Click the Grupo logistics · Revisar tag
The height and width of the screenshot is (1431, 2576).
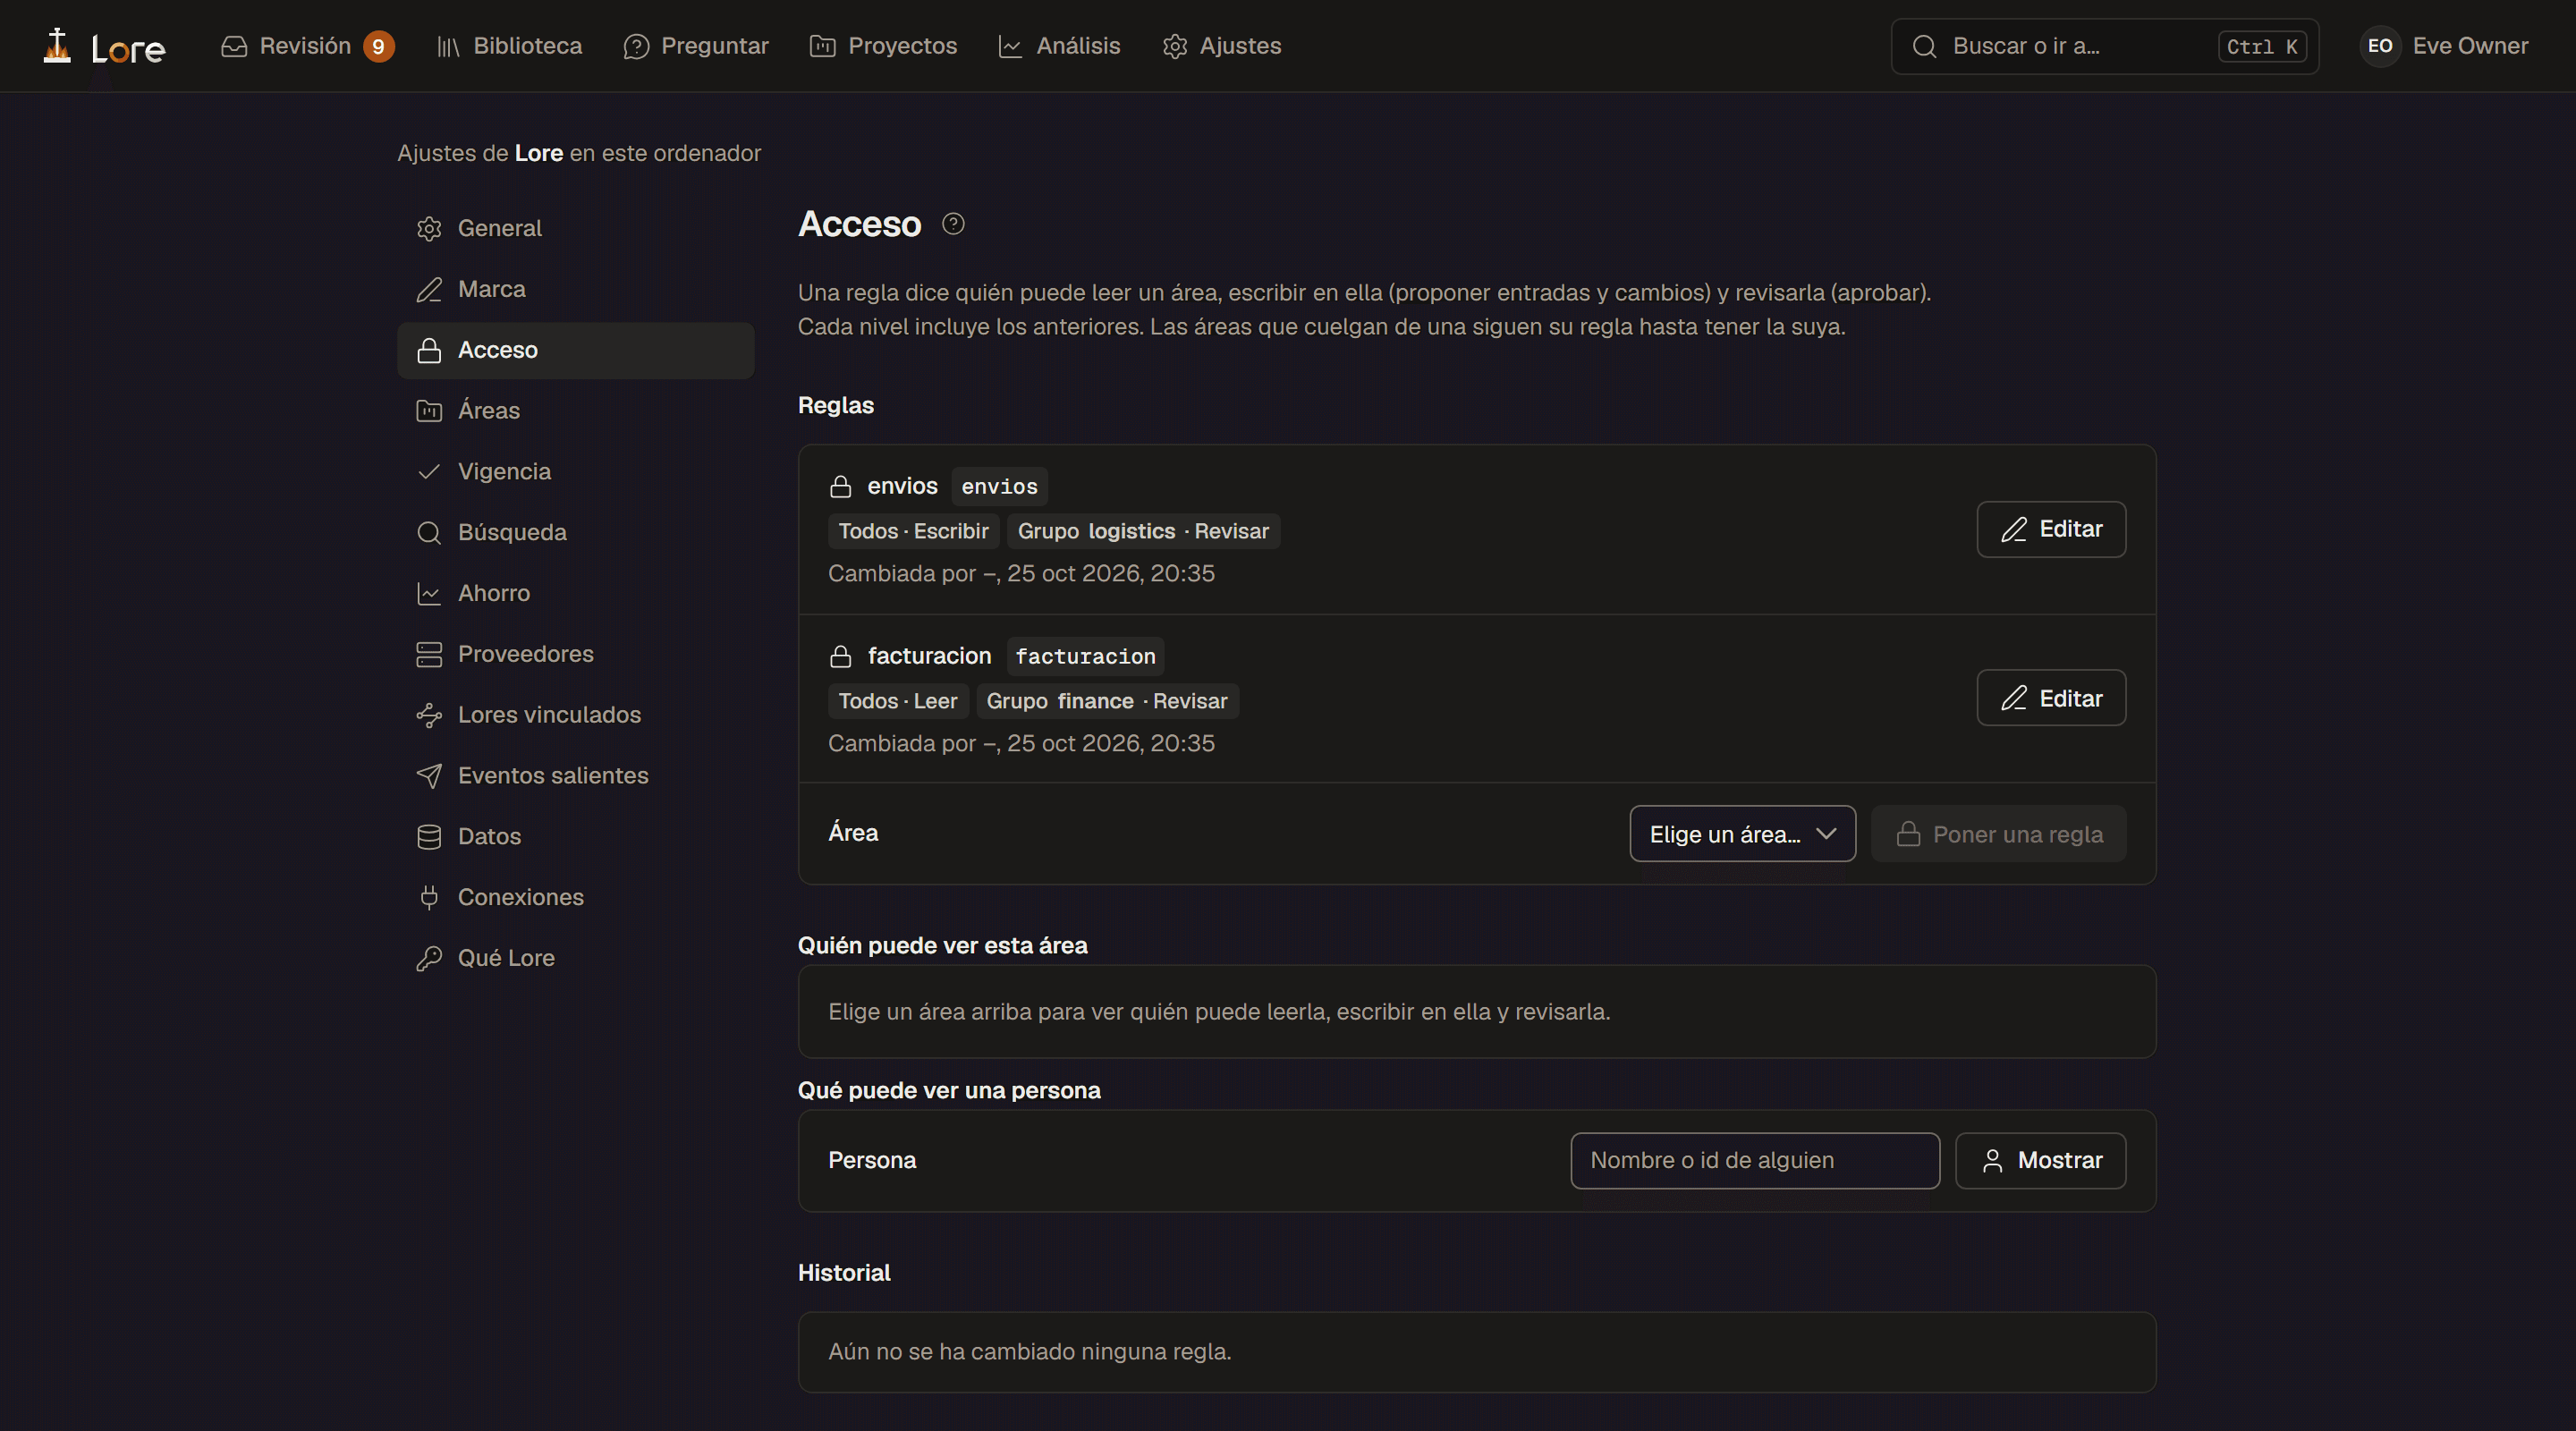tap(1143, 531)
